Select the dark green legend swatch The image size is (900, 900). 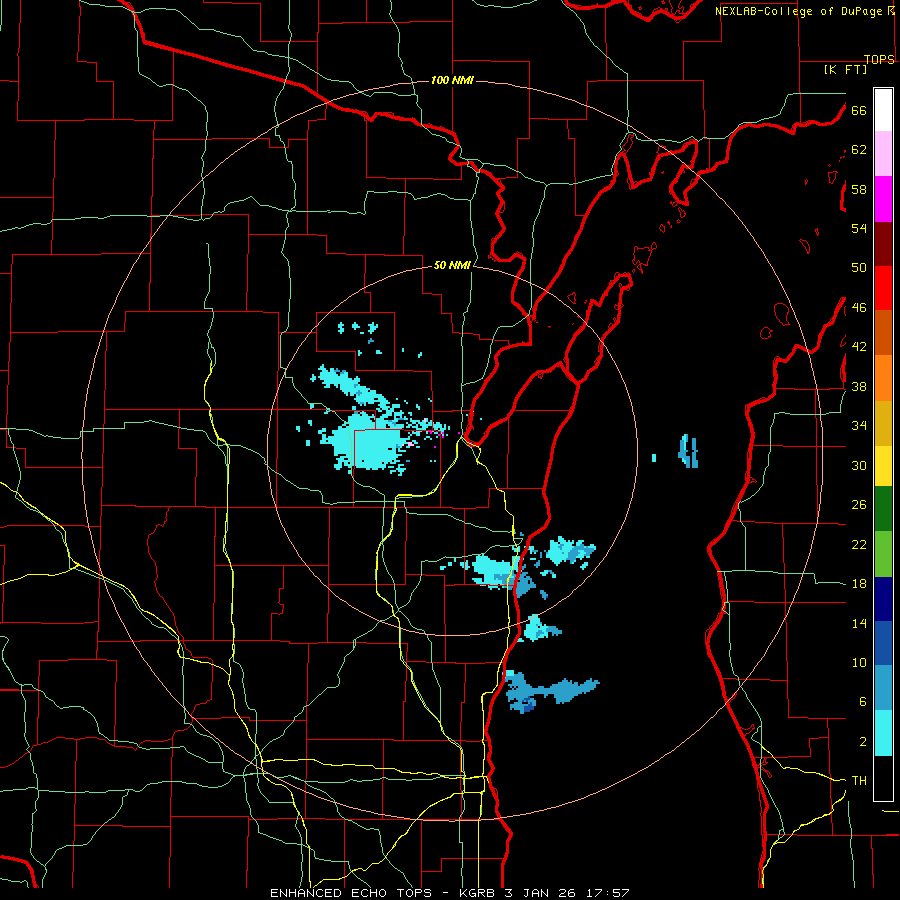(883, 509)
